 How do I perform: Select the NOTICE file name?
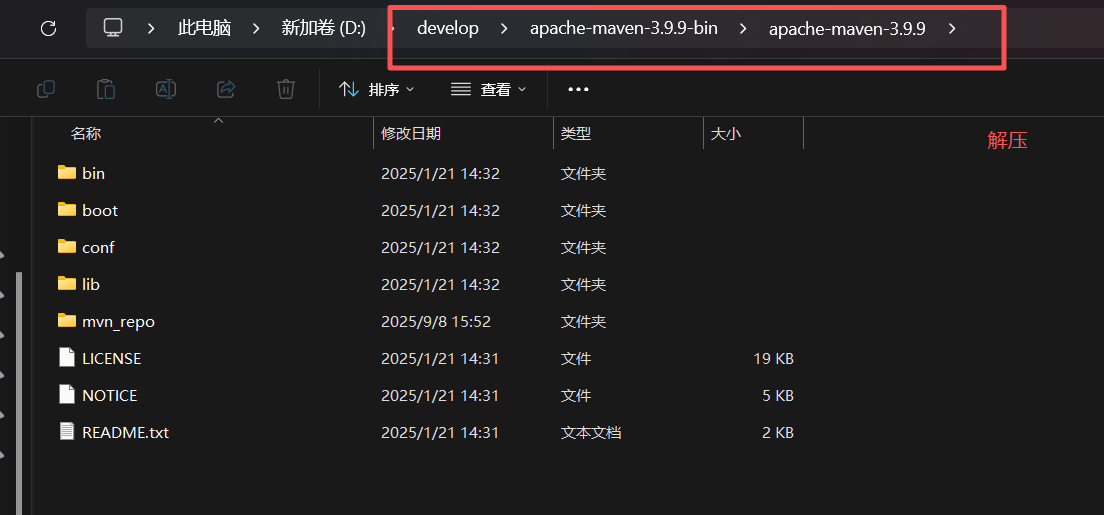pos(110,395)
